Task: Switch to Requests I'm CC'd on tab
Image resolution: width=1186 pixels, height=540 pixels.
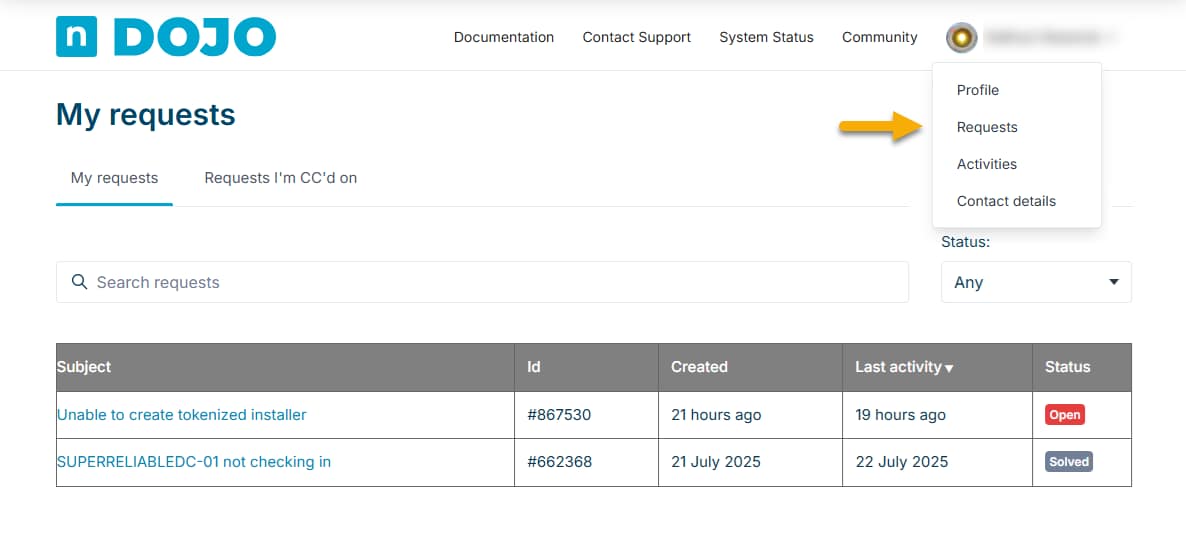Action: (x=280, y=178)
